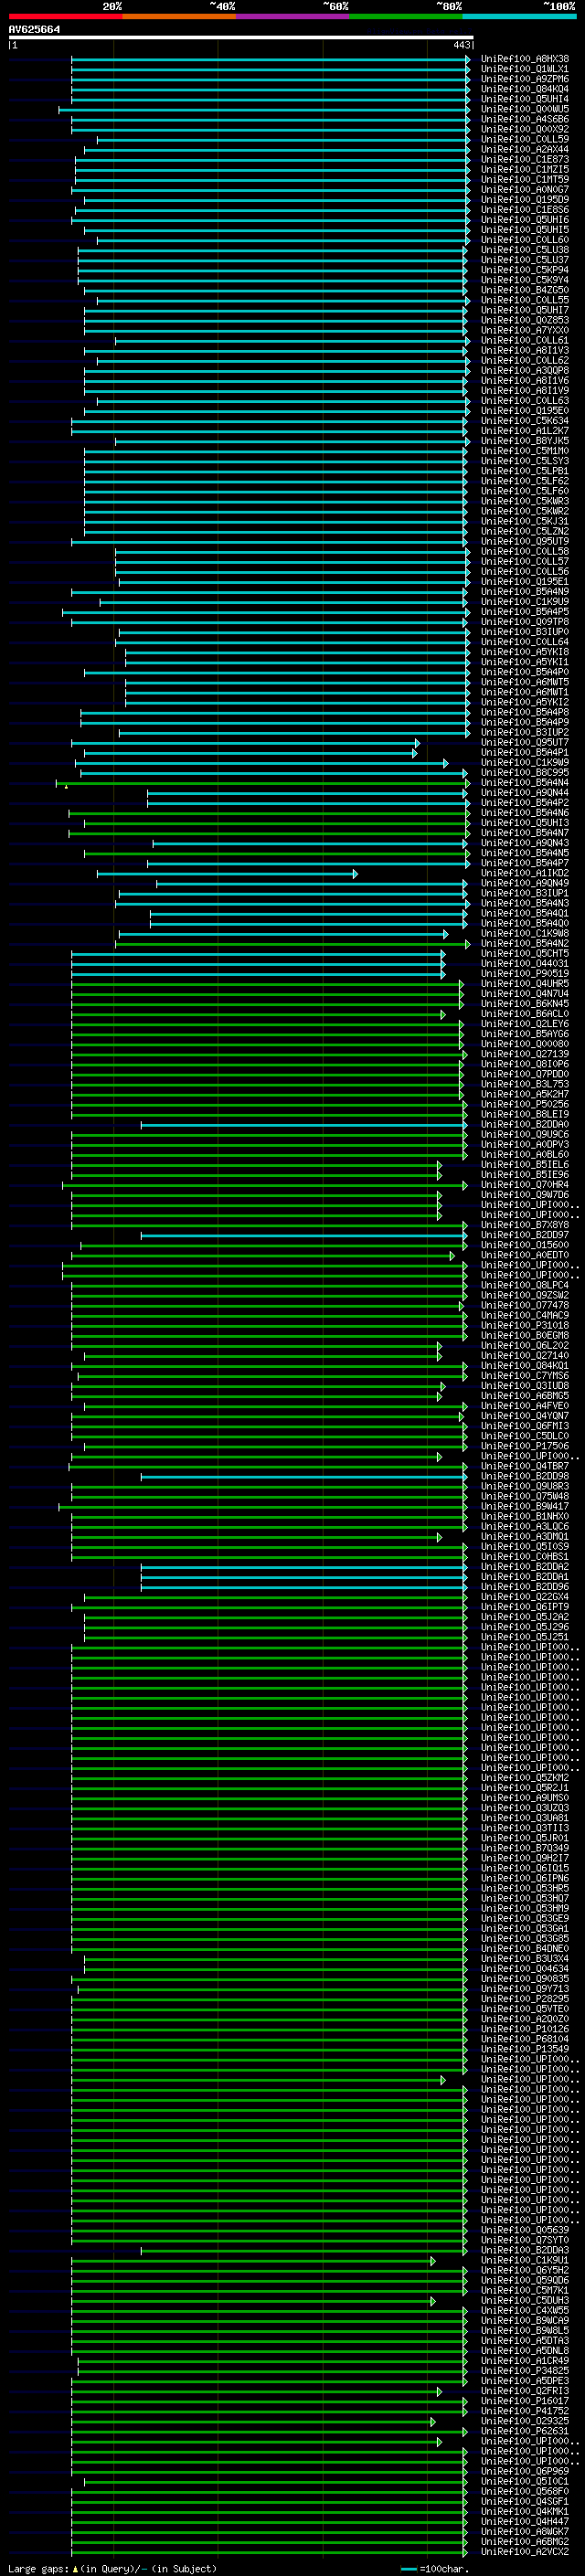Click the orange ~40% identity legend segment
The image size is (585, 2576).
click(x=179, y=16)
